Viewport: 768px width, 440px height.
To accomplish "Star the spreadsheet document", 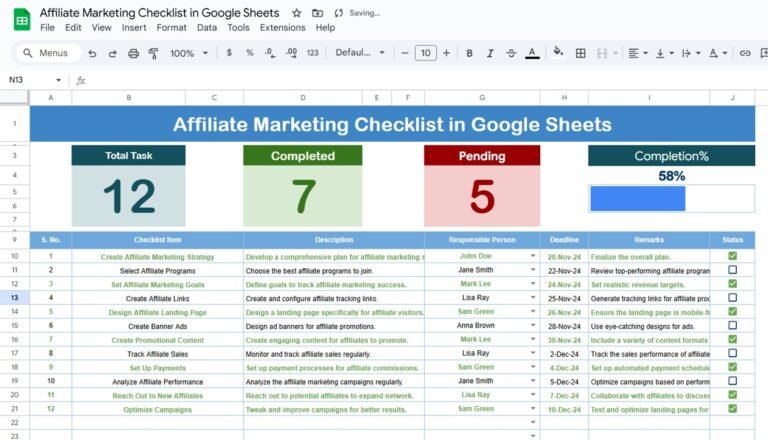I will click(296, 13).
